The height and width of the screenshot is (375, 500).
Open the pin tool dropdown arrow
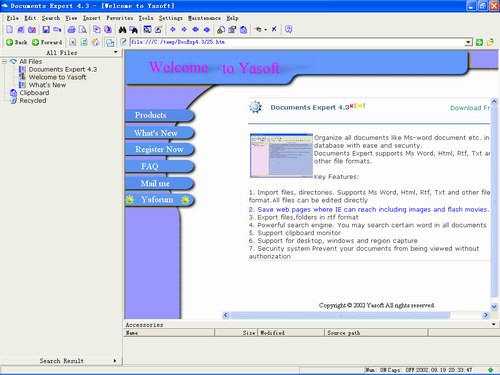point(266,30)
